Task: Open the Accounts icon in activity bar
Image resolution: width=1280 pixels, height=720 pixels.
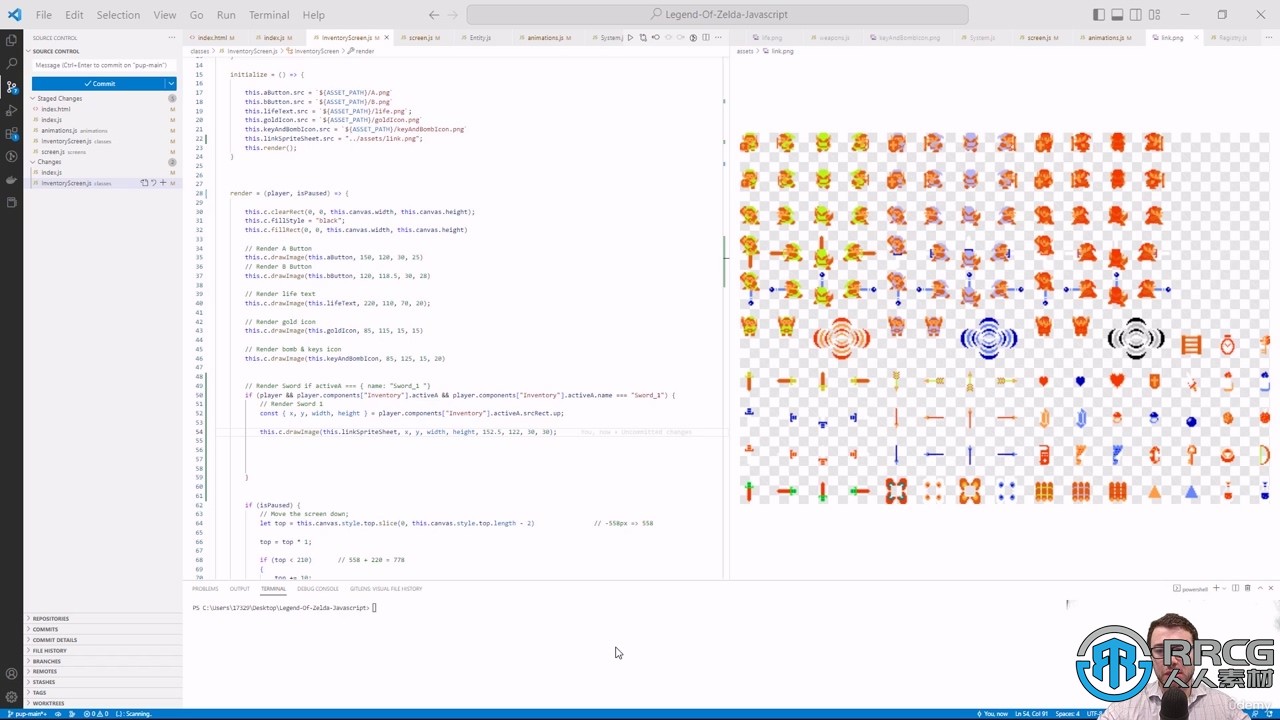Action: (12, 674)
